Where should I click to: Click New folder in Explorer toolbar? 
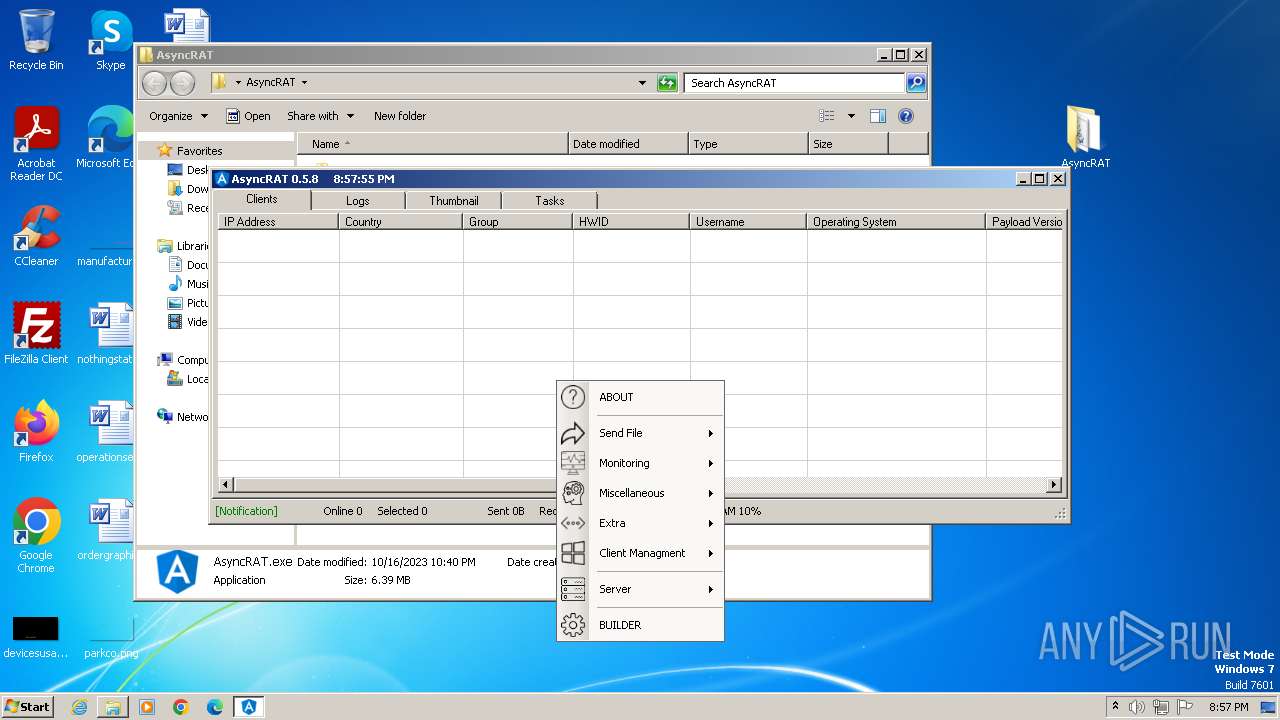[400, 116]
